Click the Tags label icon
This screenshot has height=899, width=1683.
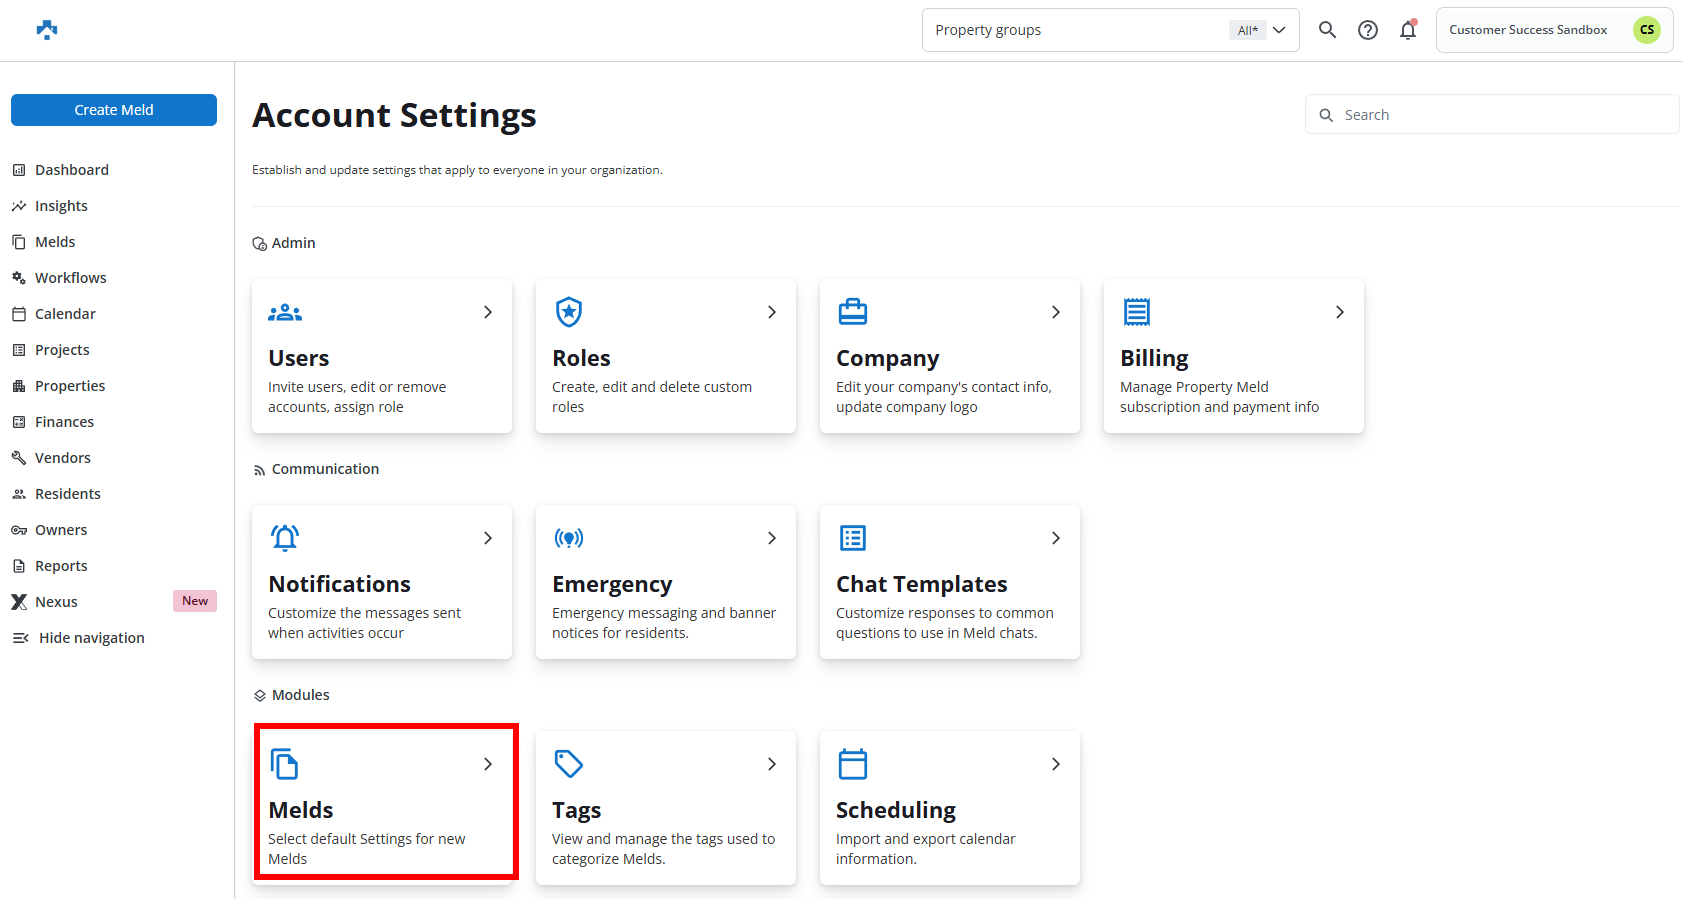pos(569,764)
